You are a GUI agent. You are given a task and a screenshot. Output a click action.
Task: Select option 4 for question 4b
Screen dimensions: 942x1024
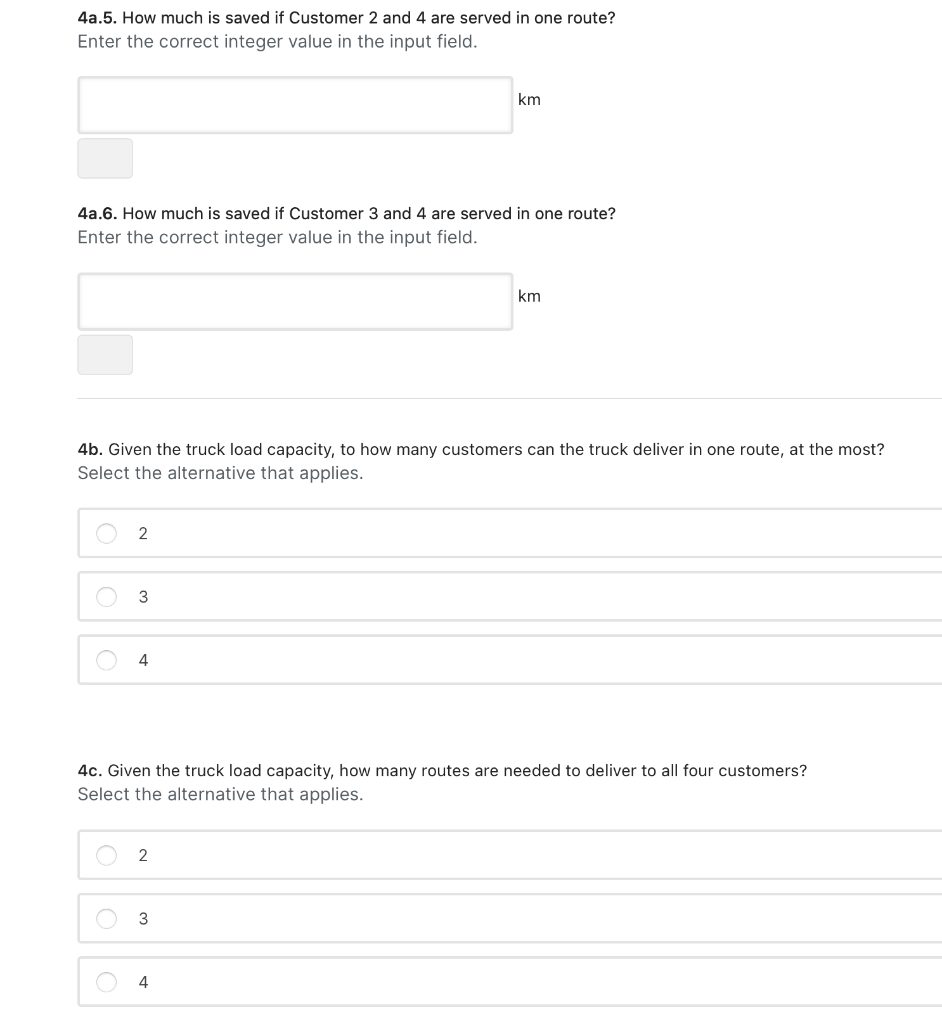[107, 659]
